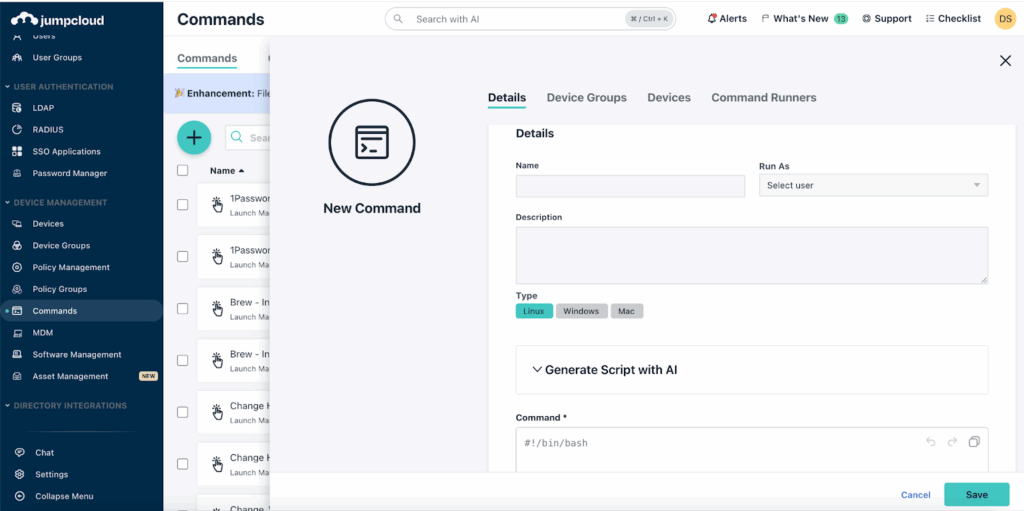Click the green plus add command button
Image resolution: width=1024 pixels, height=511 pixels.
coord(194,137)
